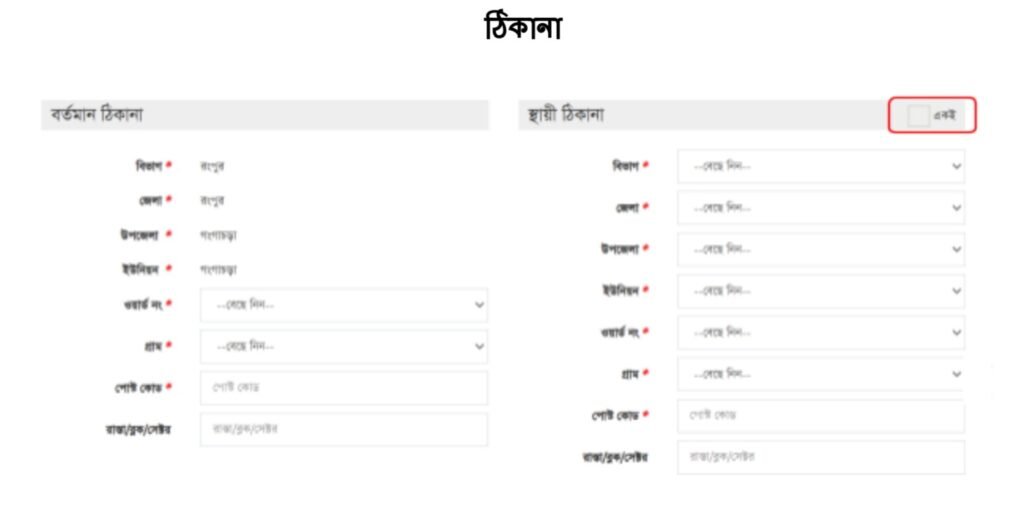Expand permanent address ওয়ার্ড নং dropdown

click(x=820, y=332)
